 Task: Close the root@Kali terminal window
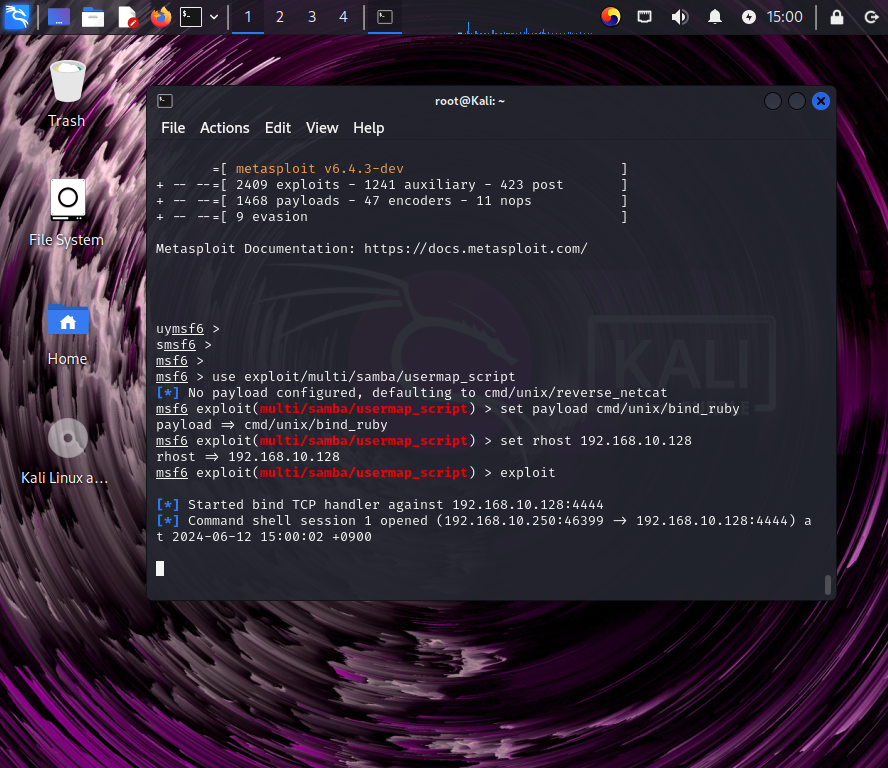click(821, 101)
